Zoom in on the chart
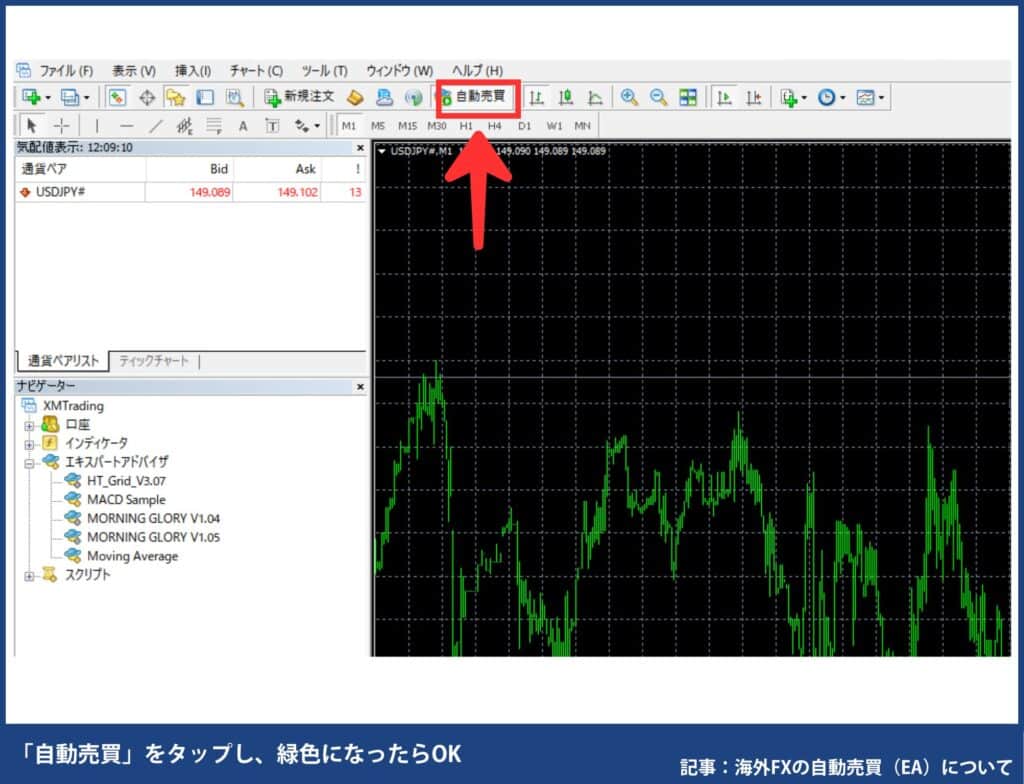The image size is (1024, 784). pyautogui.click(x=628, y=97)
